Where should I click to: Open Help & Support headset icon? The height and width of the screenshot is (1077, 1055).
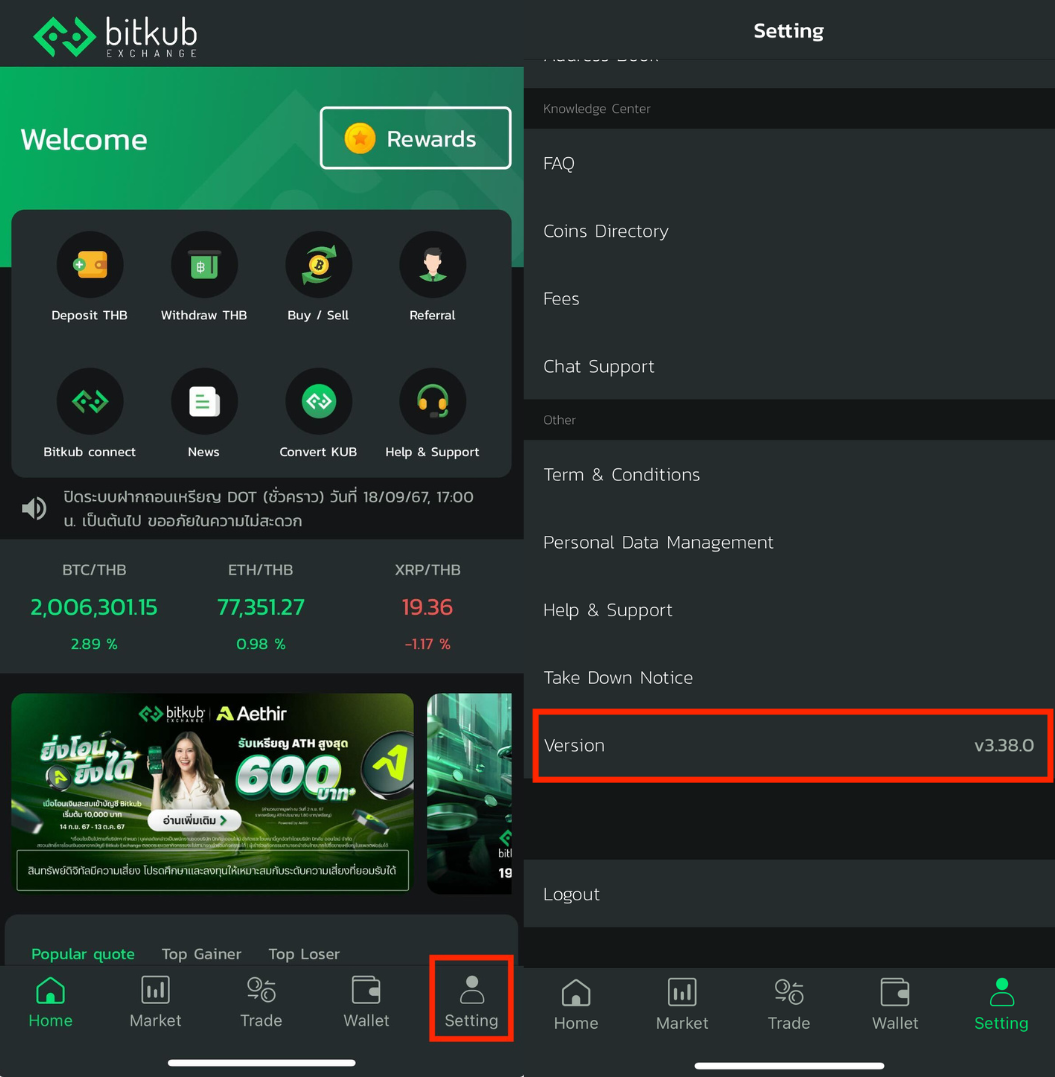(x=433, y=401)
